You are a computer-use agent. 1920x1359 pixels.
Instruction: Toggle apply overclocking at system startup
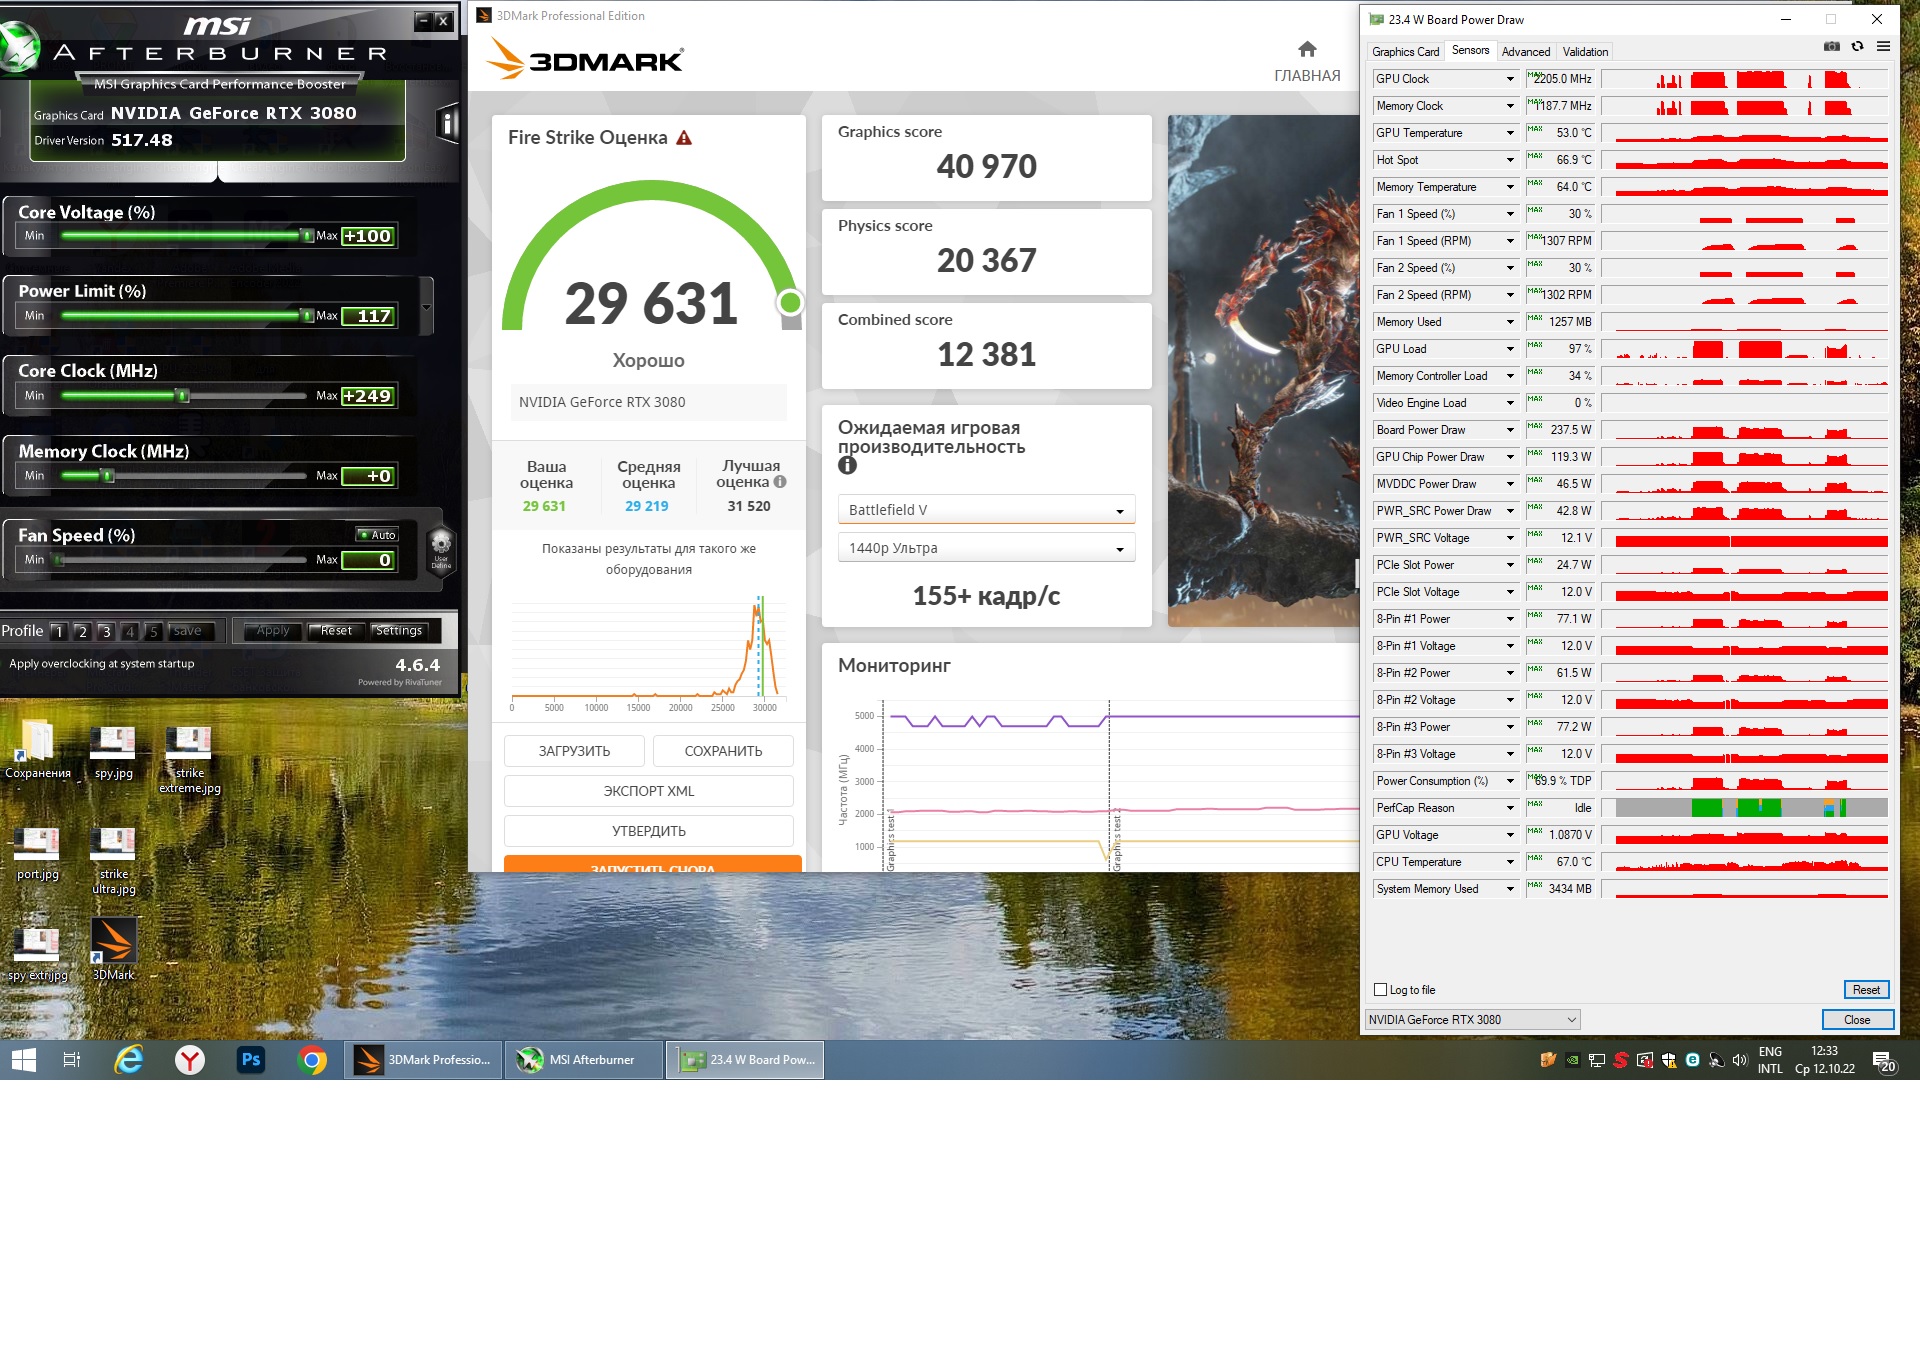pos(102,664)
